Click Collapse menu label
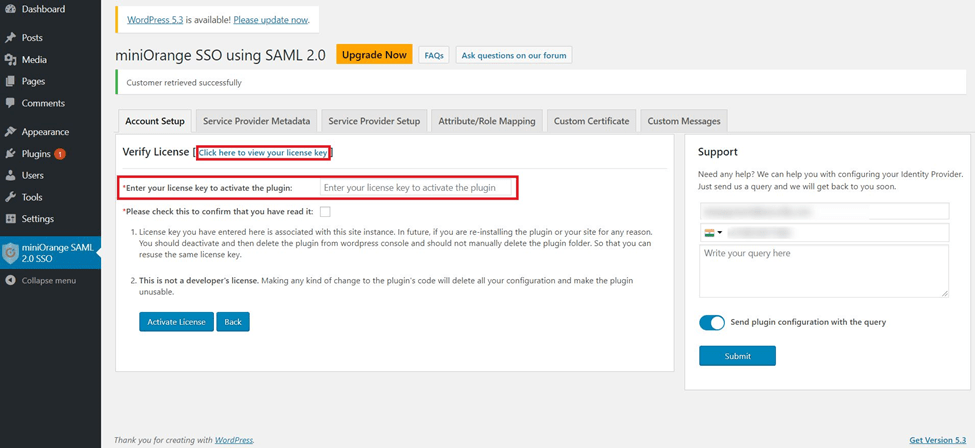The width and height of the screenshot is (975, 448). 49,281
